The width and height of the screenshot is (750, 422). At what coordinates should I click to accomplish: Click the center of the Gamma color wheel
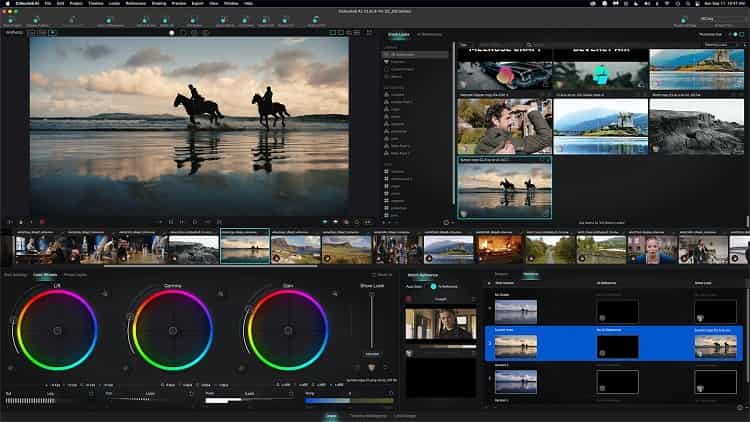[x=173, y=331]
